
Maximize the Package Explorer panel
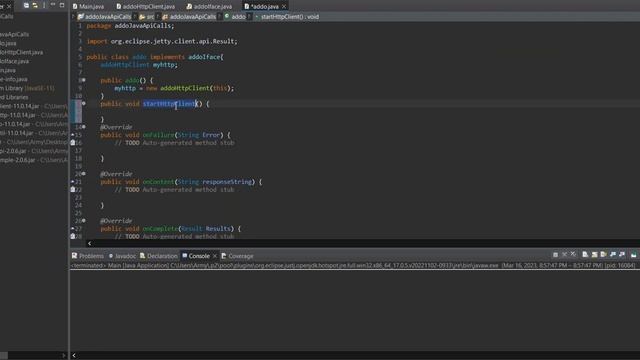coord(62,5)
